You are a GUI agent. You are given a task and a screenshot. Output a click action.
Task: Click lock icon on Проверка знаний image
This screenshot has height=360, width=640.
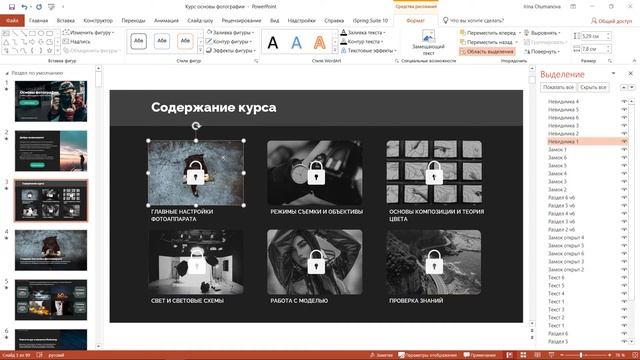[434, 262]
